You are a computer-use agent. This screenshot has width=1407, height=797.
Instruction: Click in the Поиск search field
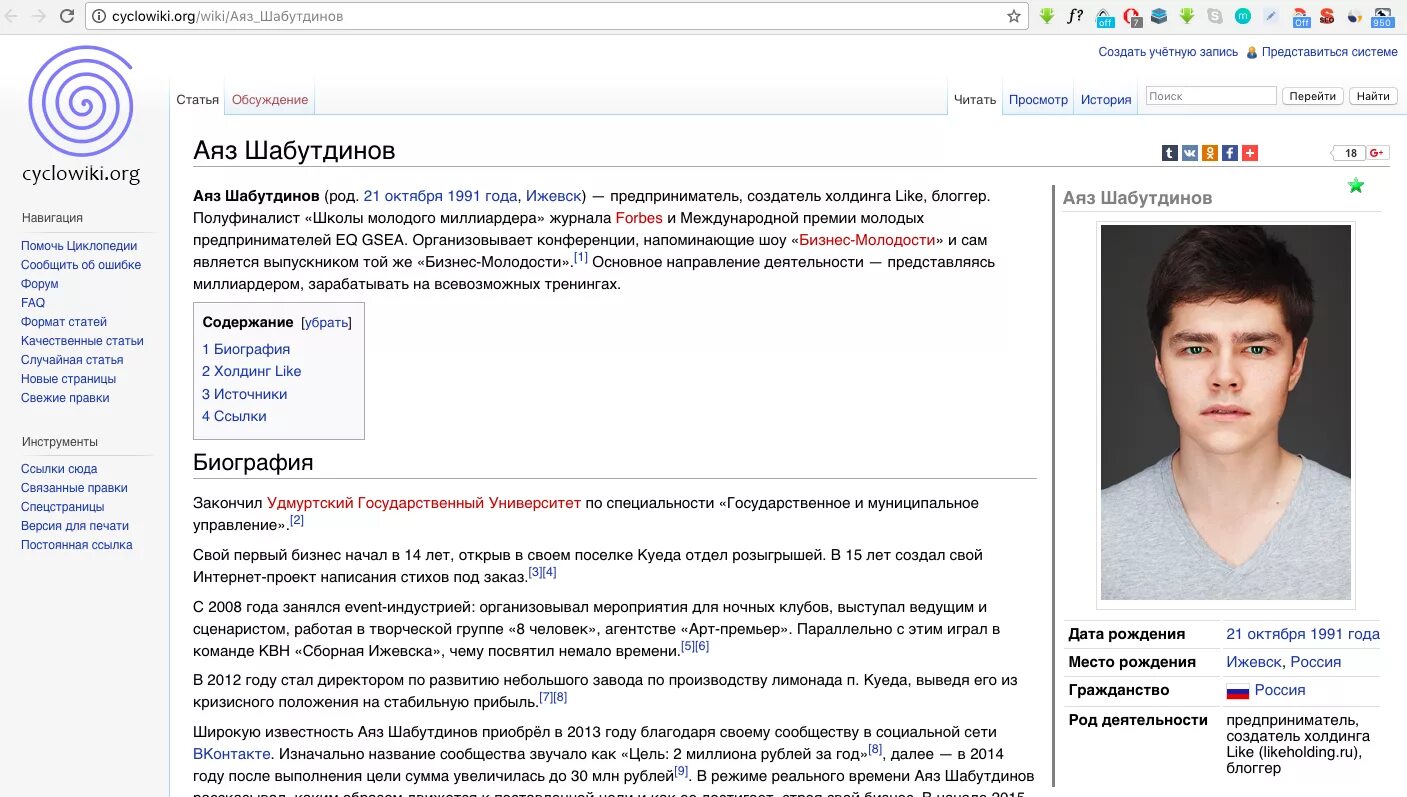[1211, 96]
